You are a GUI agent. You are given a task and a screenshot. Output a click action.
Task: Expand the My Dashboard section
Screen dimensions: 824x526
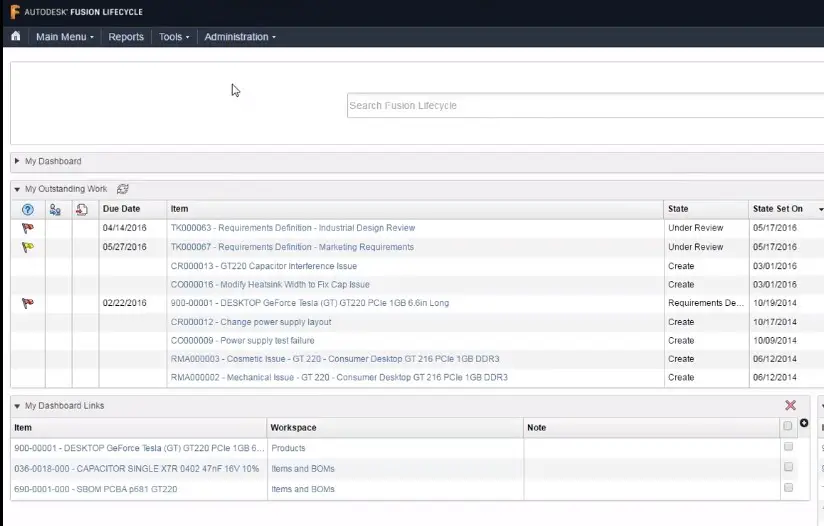click(17, 161)
